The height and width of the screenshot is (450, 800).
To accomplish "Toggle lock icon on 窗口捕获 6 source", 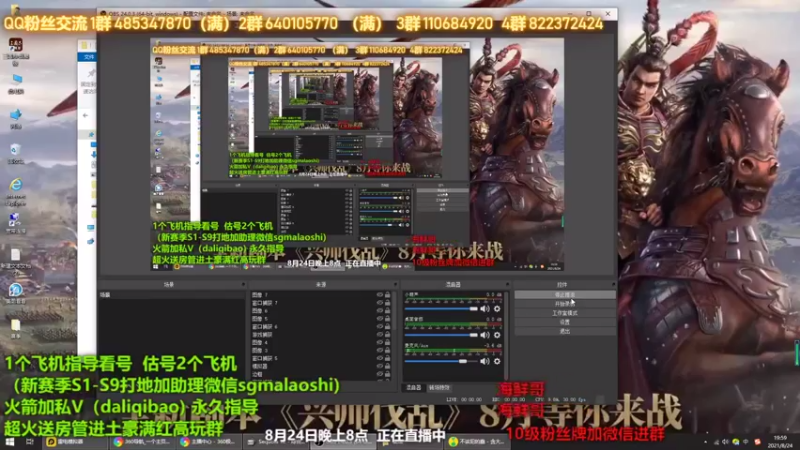I will (387, 327).
